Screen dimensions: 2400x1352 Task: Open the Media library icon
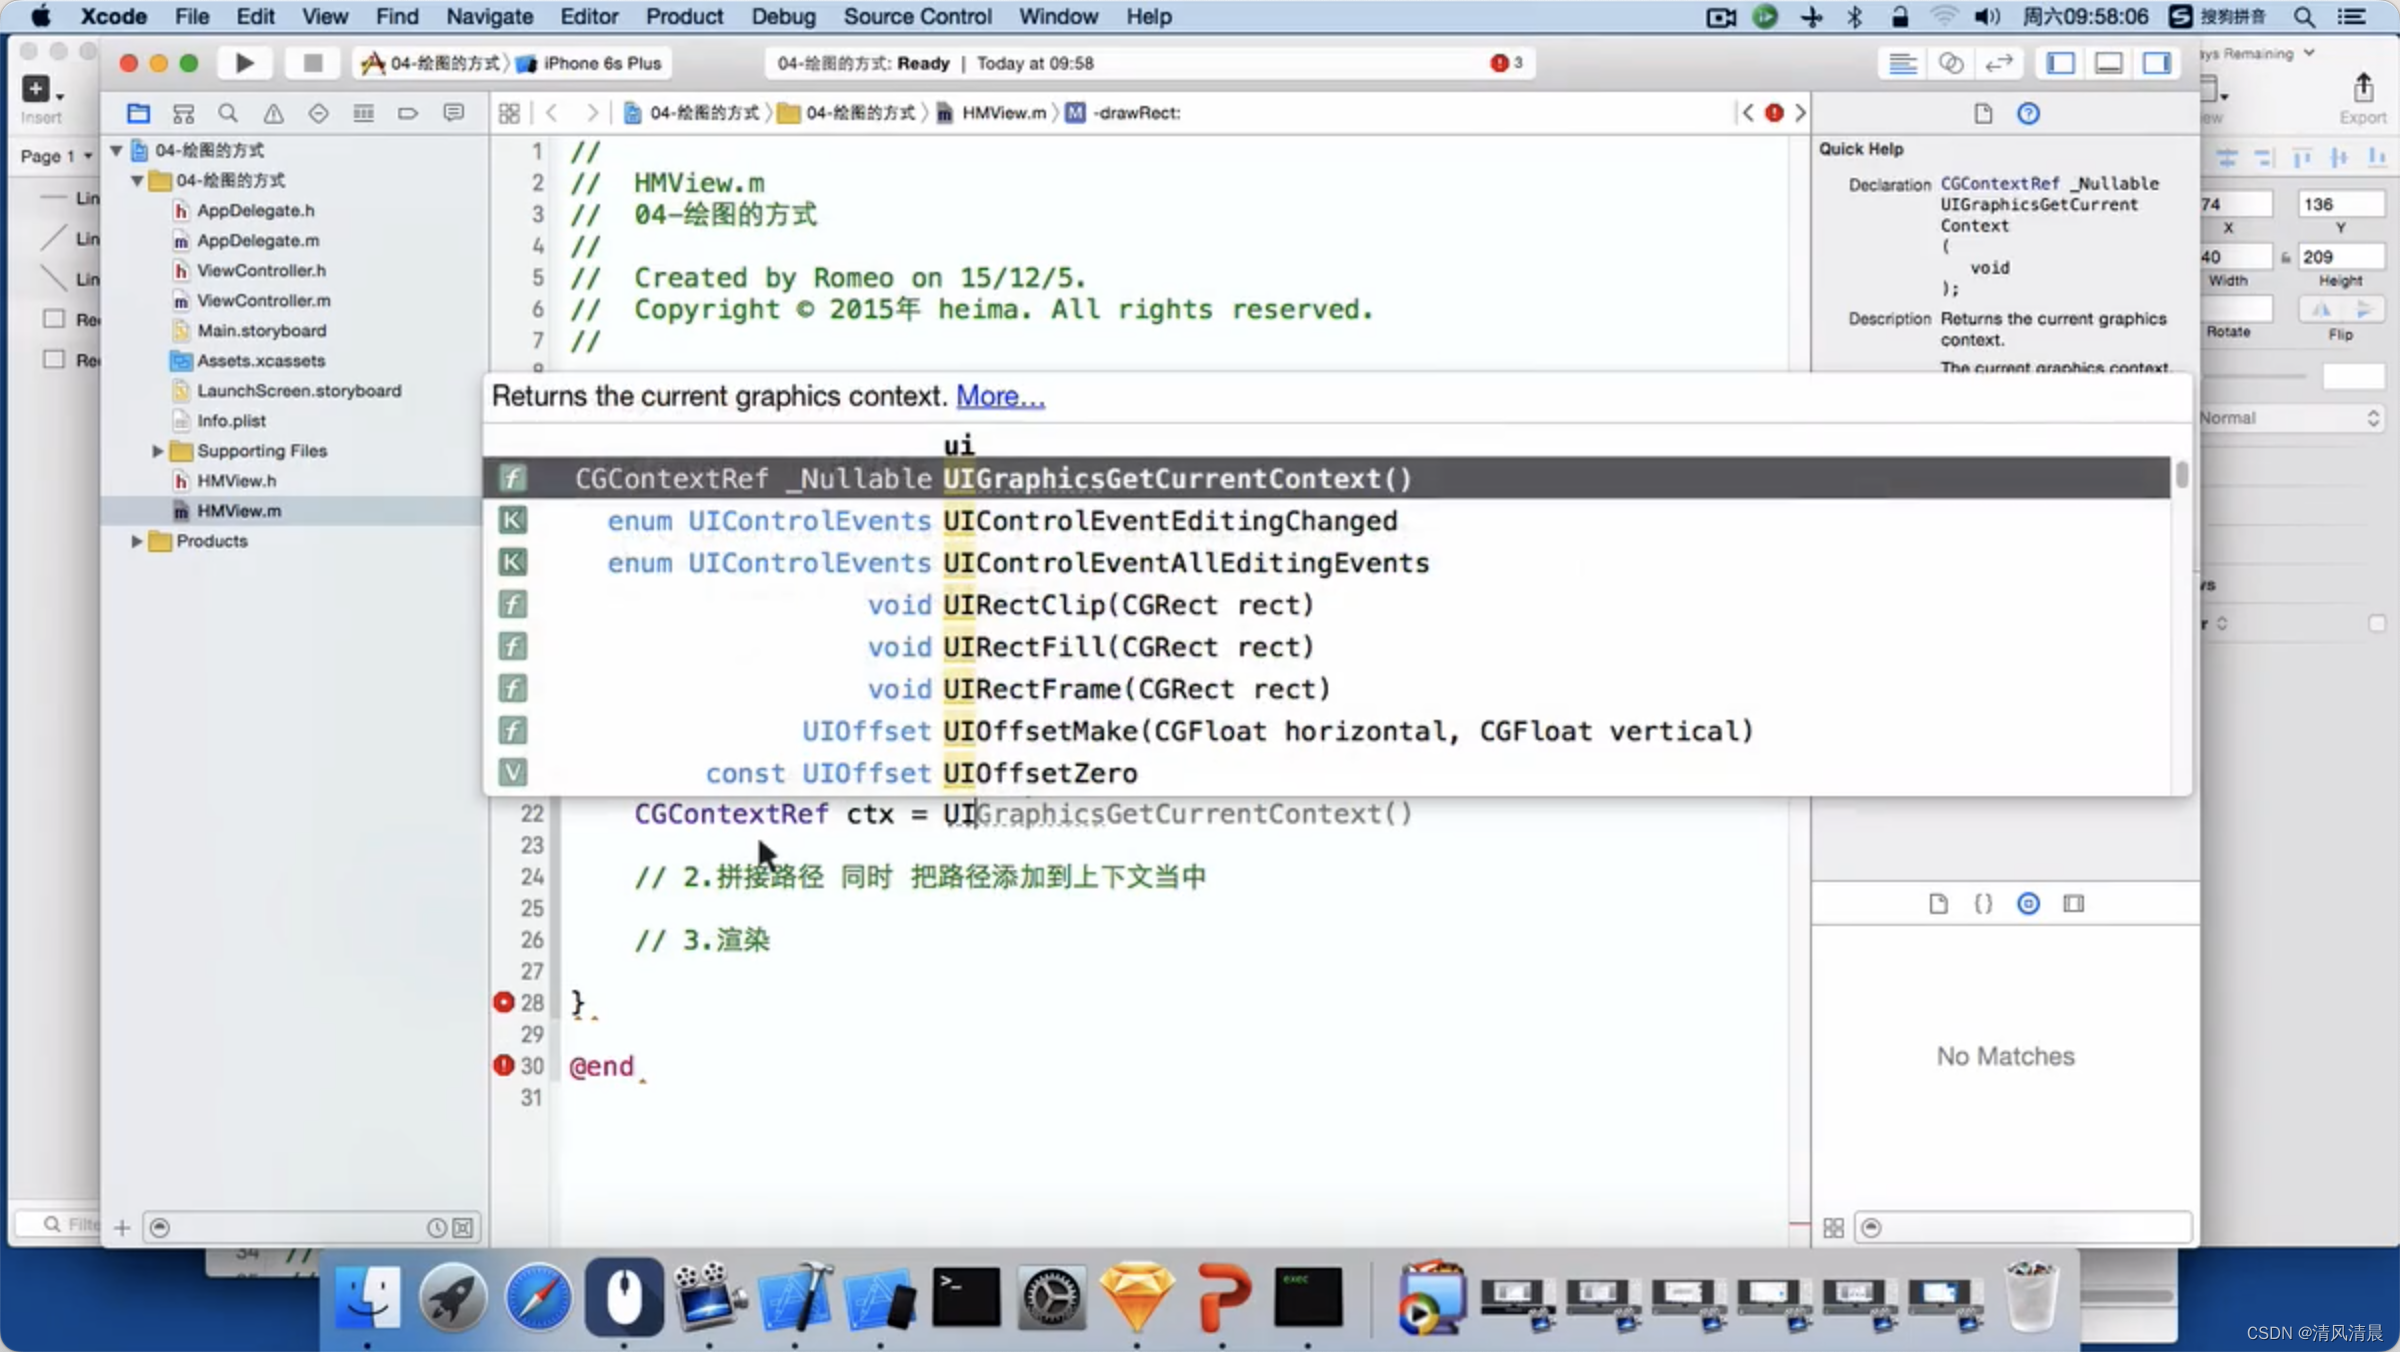coord(2074,904)
